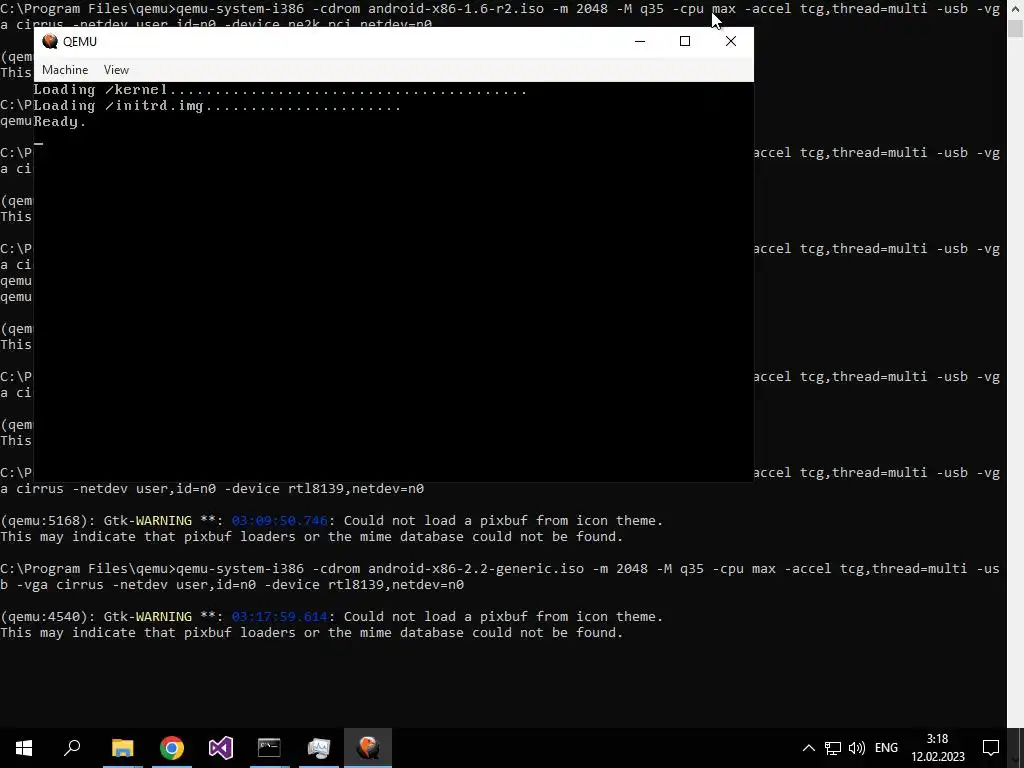
Task: Switch to QEMU taskbar icon
Action: coord(368,748)
